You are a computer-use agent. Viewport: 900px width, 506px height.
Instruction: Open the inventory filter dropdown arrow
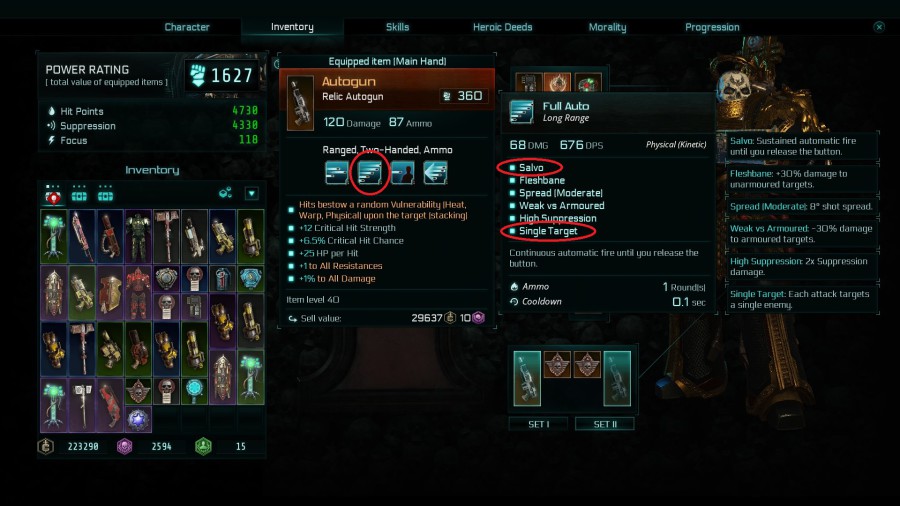click(251, 193)
